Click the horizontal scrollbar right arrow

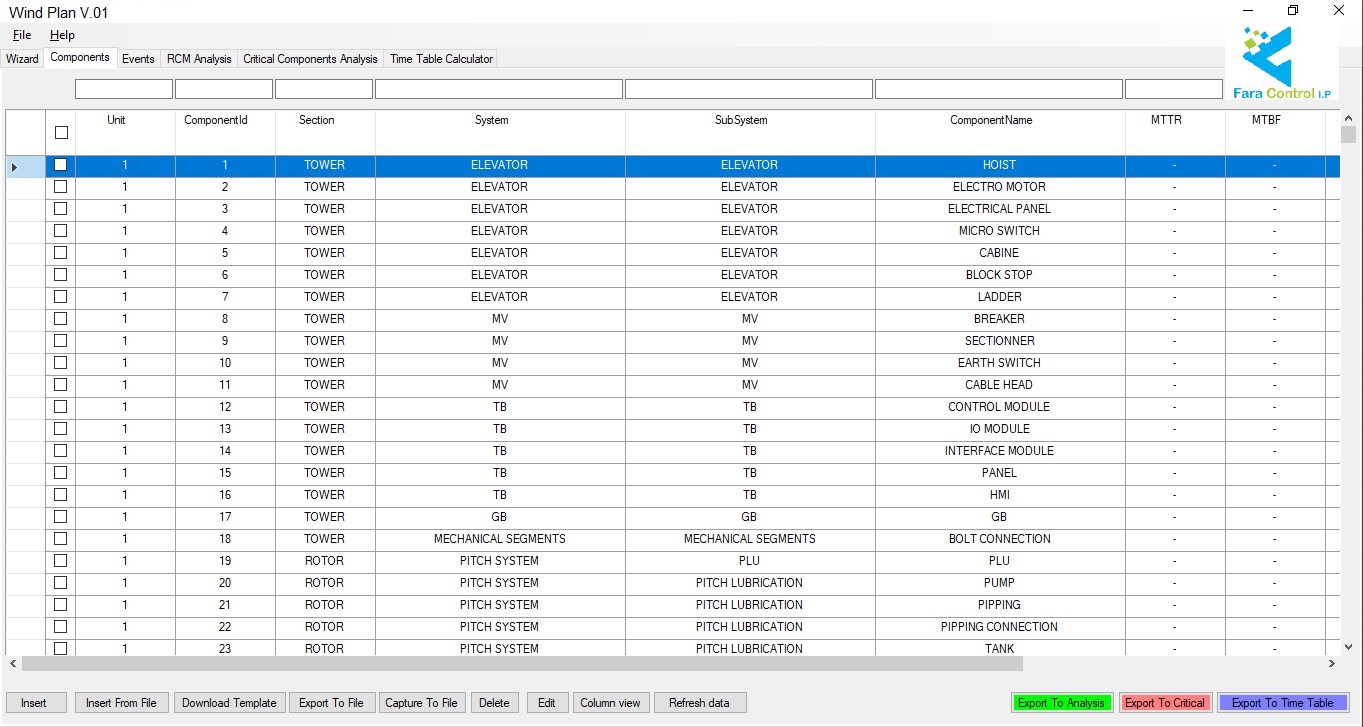click(x=1331, y=664)
